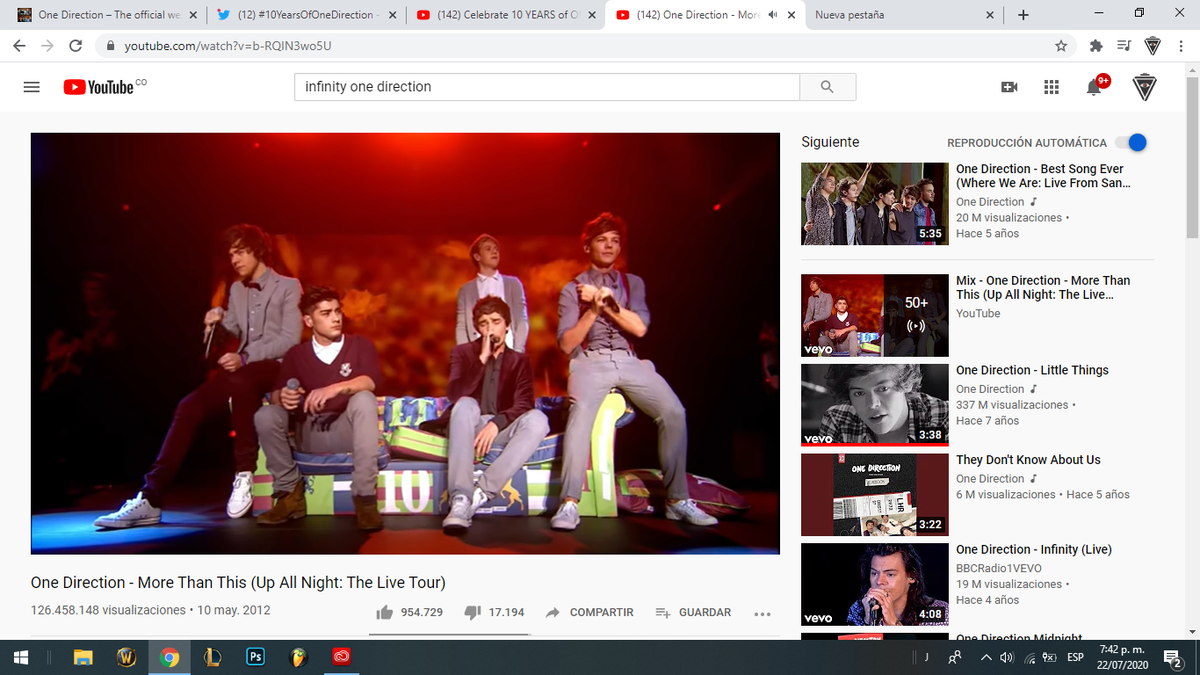
Task: Bookmark this page with the star icon
Action: [1061, 46]
